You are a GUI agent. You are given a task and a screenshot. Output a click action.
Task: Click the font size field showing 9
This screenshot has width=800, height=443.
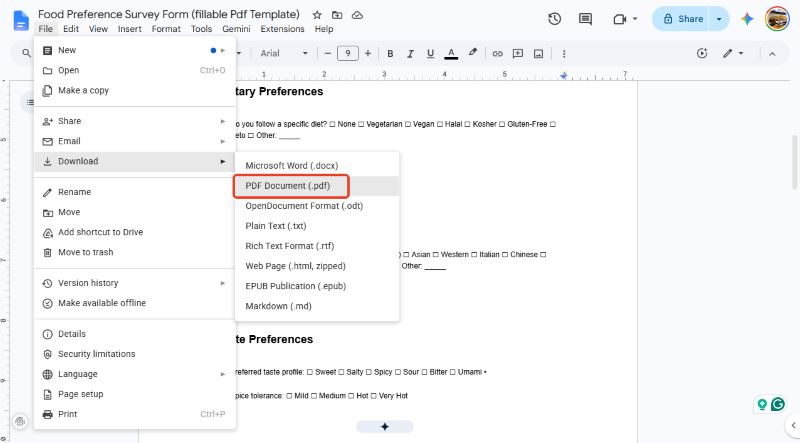tap(347, 53)
